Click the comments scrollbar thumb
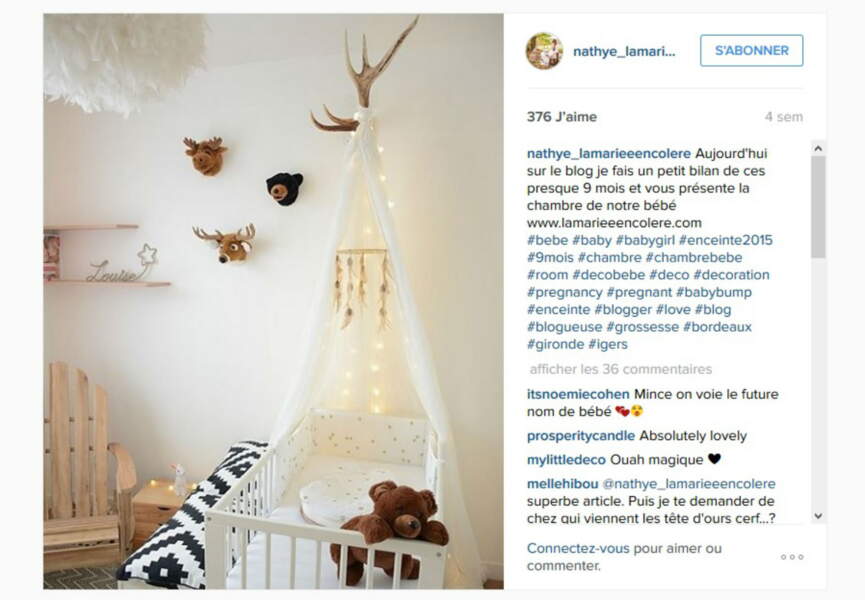This screenshot has width=865, height=600. 818,207
